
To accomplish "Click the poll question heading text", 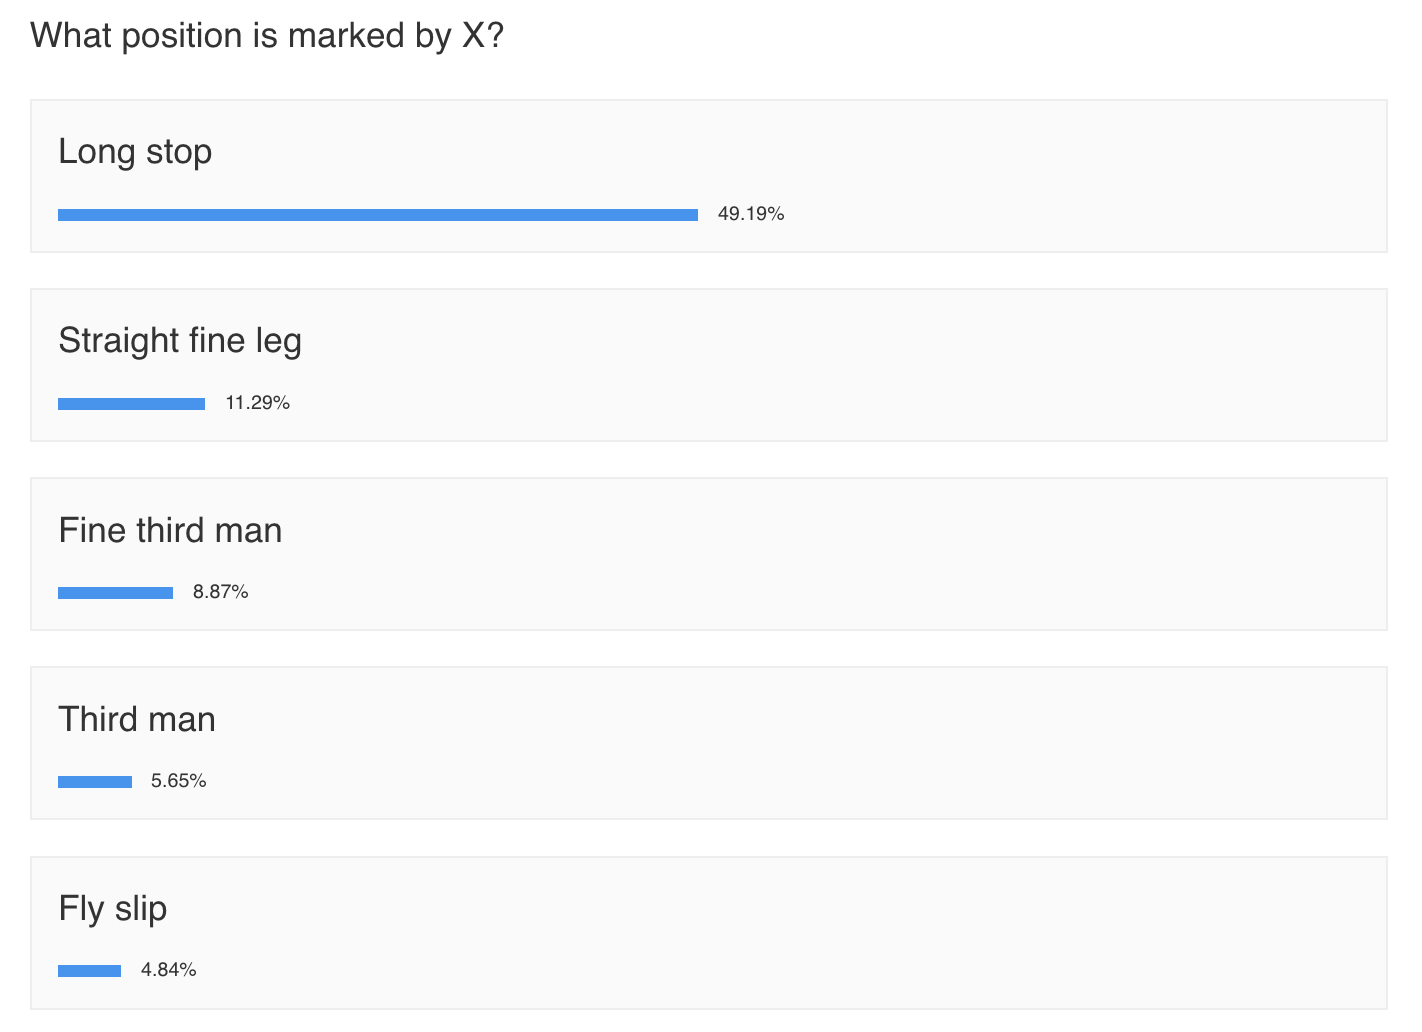I will point(267,36).
